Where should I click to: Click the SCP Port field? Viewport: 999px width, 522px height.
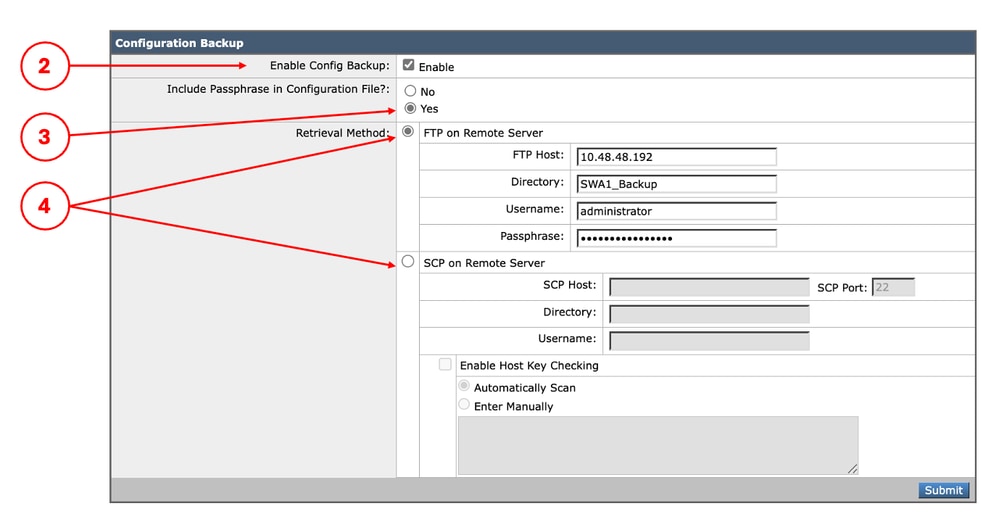click(x=893, y=287)
